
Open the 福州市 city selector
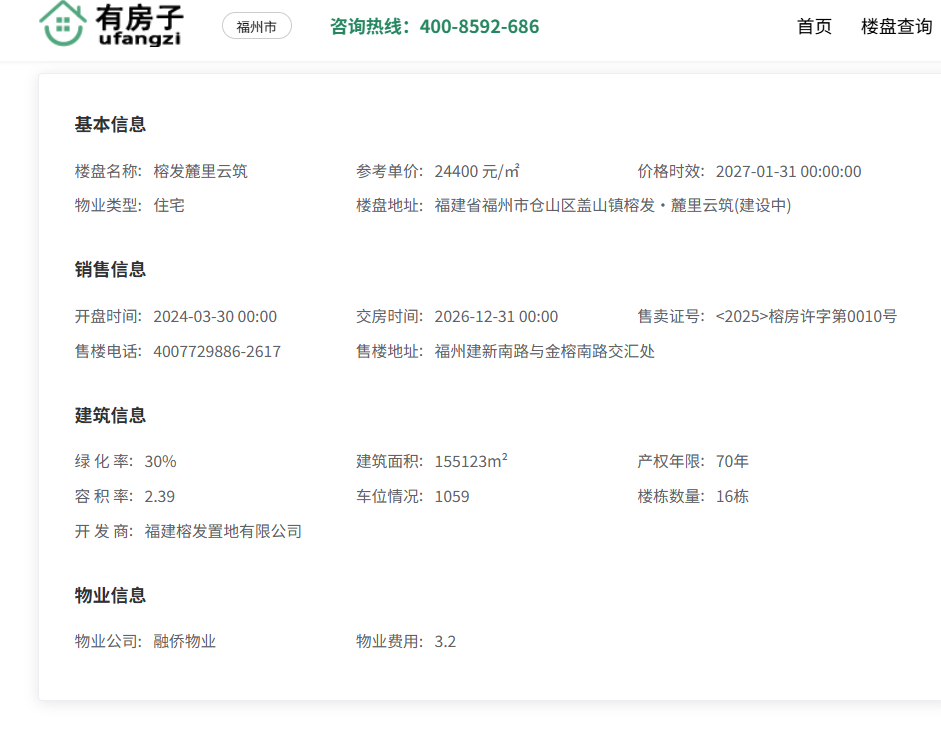257,27
